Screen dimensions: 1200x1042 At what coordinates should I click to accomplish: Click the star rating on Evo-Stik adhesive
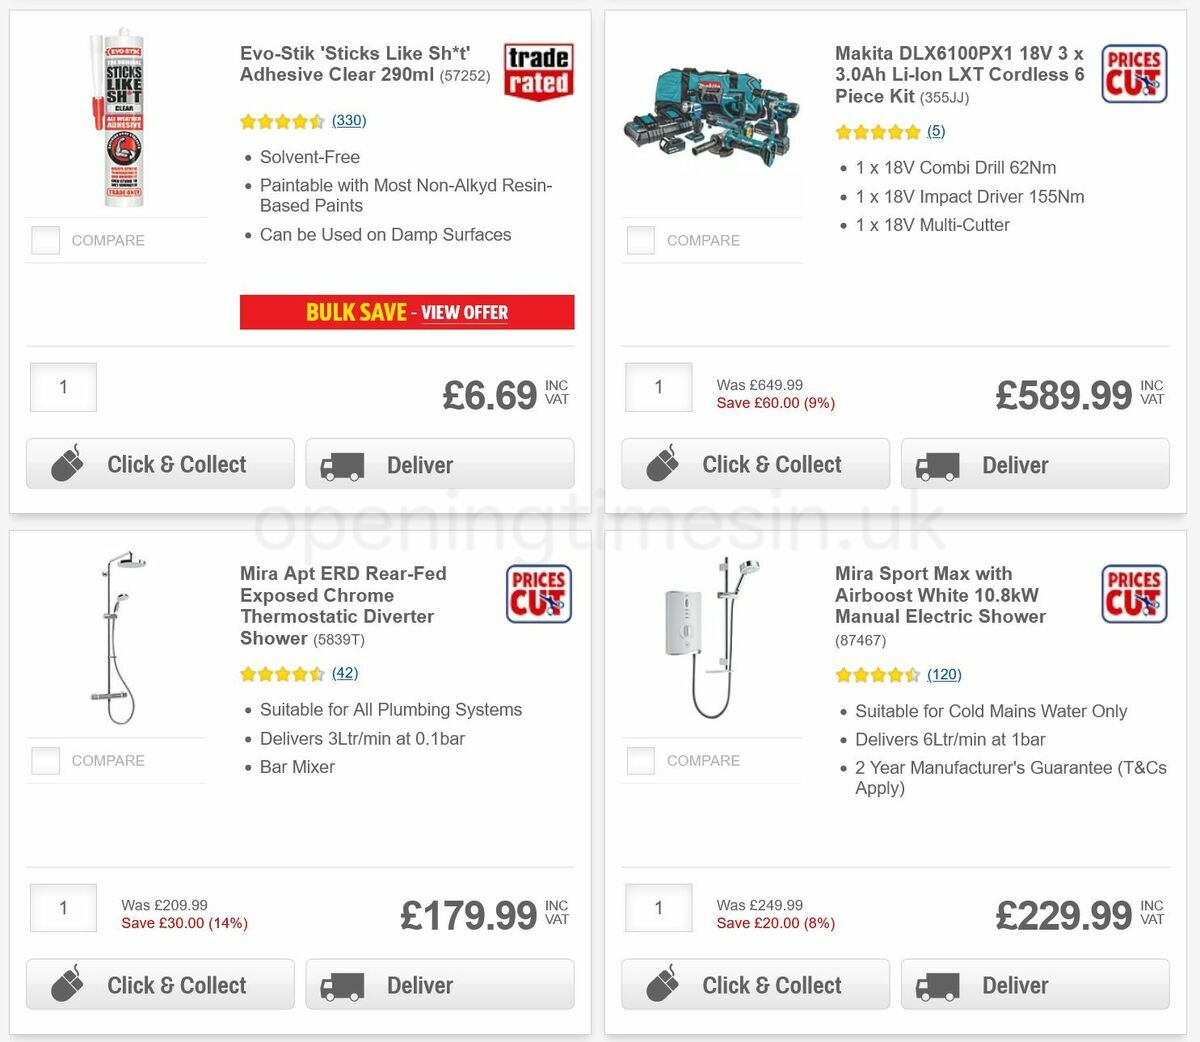point(283,121)
